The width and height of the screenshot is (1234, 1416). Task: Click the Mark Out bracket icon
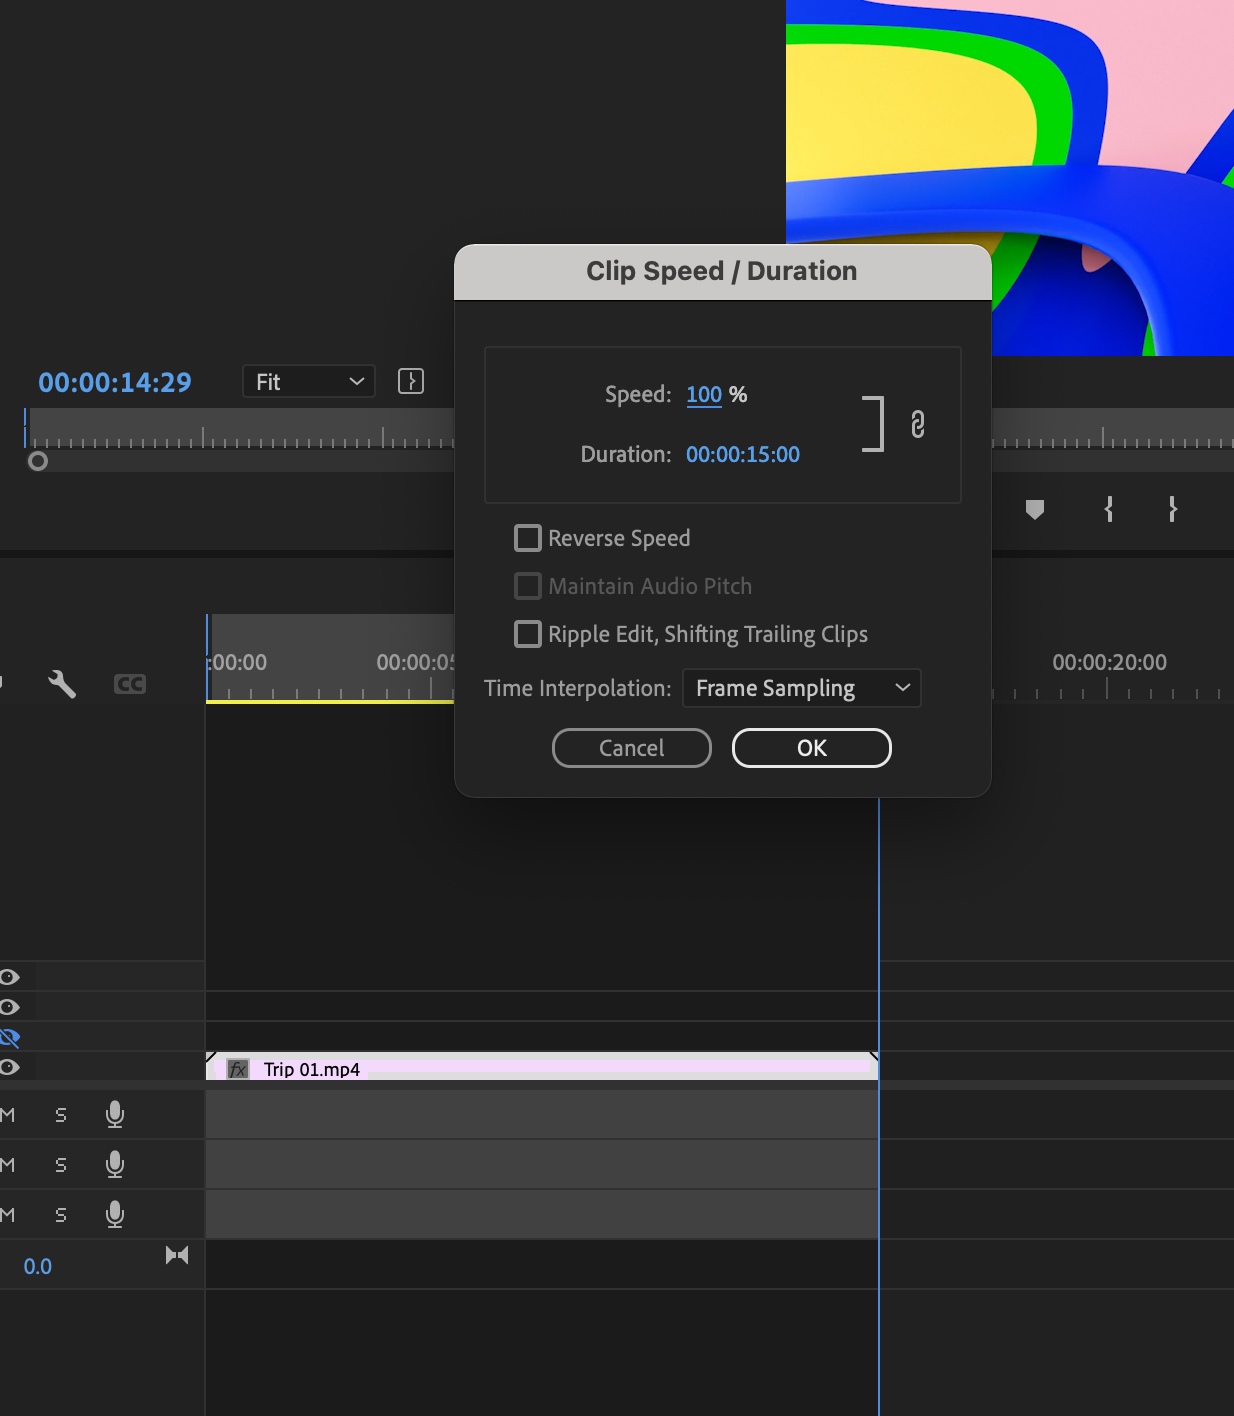coord(1172,510)
